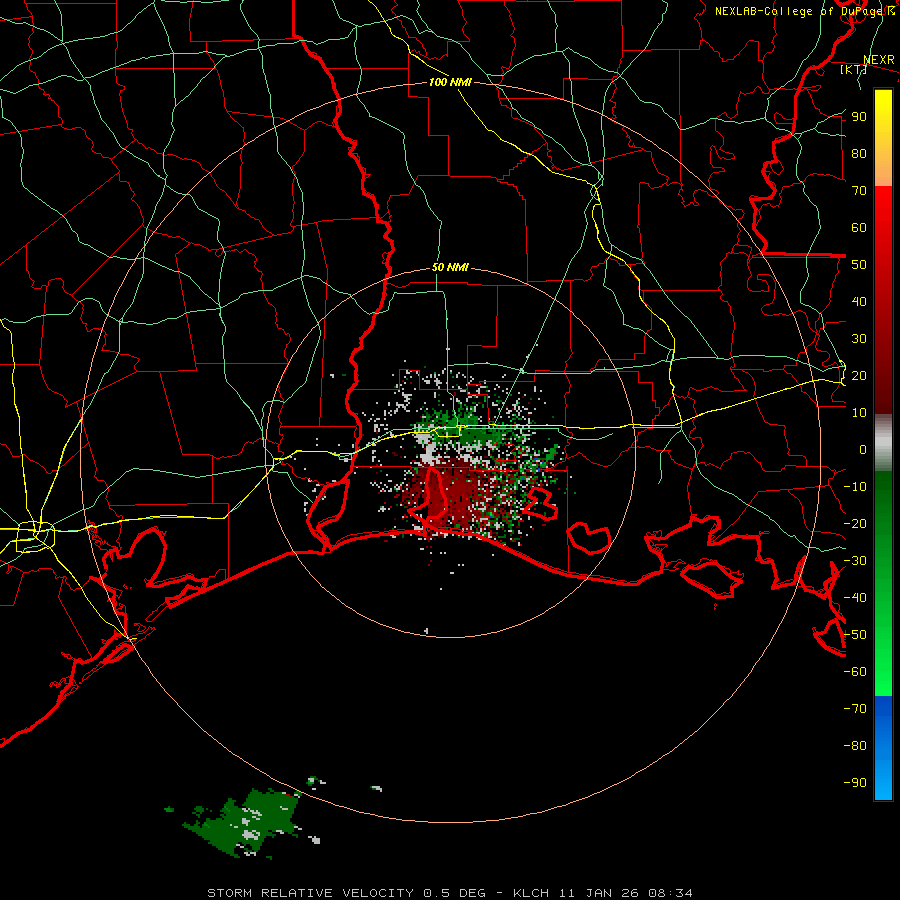
Task: Click the 30 value on velocity scale
Action: pyautogui.click(x=859, y=339)
